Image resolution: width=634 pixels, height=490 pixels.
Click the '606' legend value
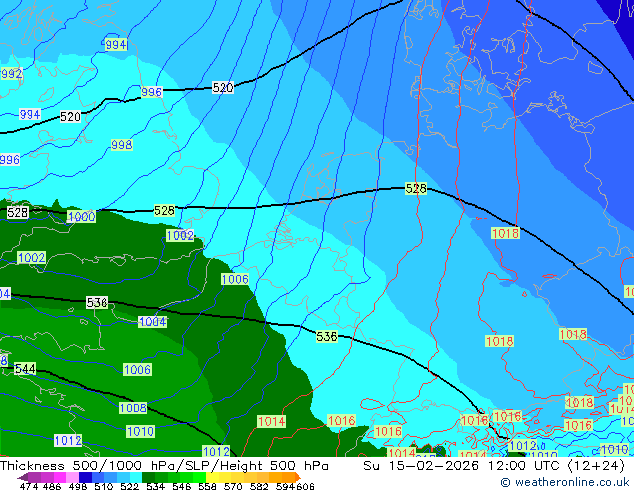305,486
